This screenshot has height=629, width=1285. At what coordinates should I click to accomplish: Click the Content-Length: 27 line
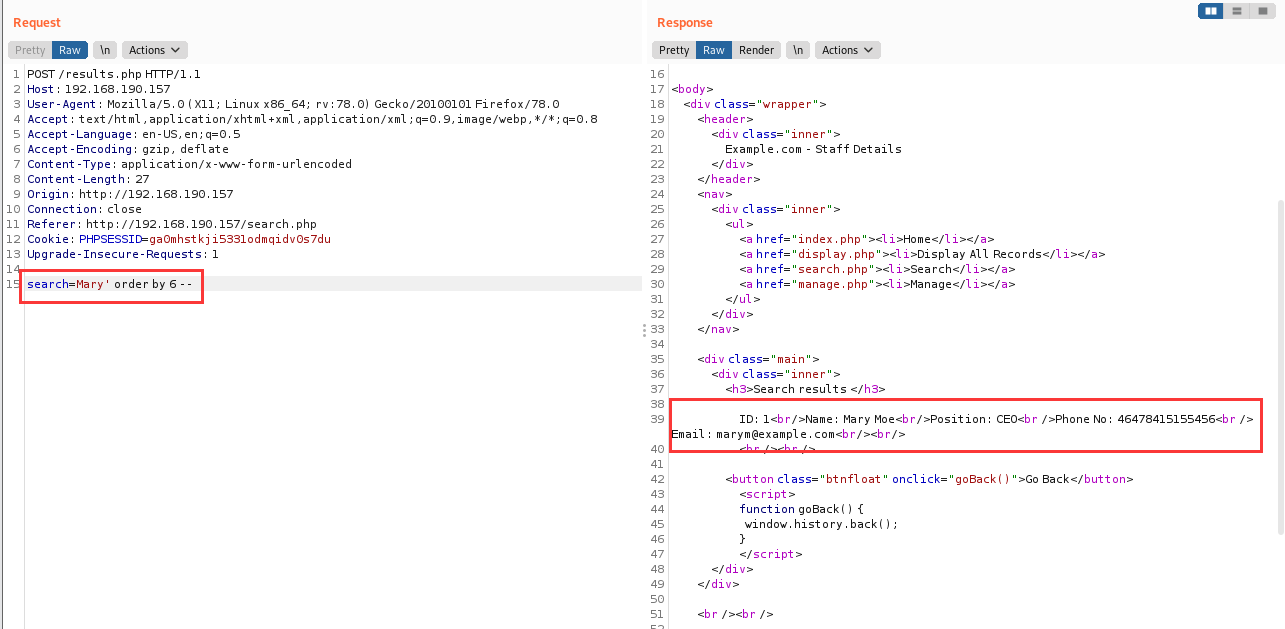(88, 179)
